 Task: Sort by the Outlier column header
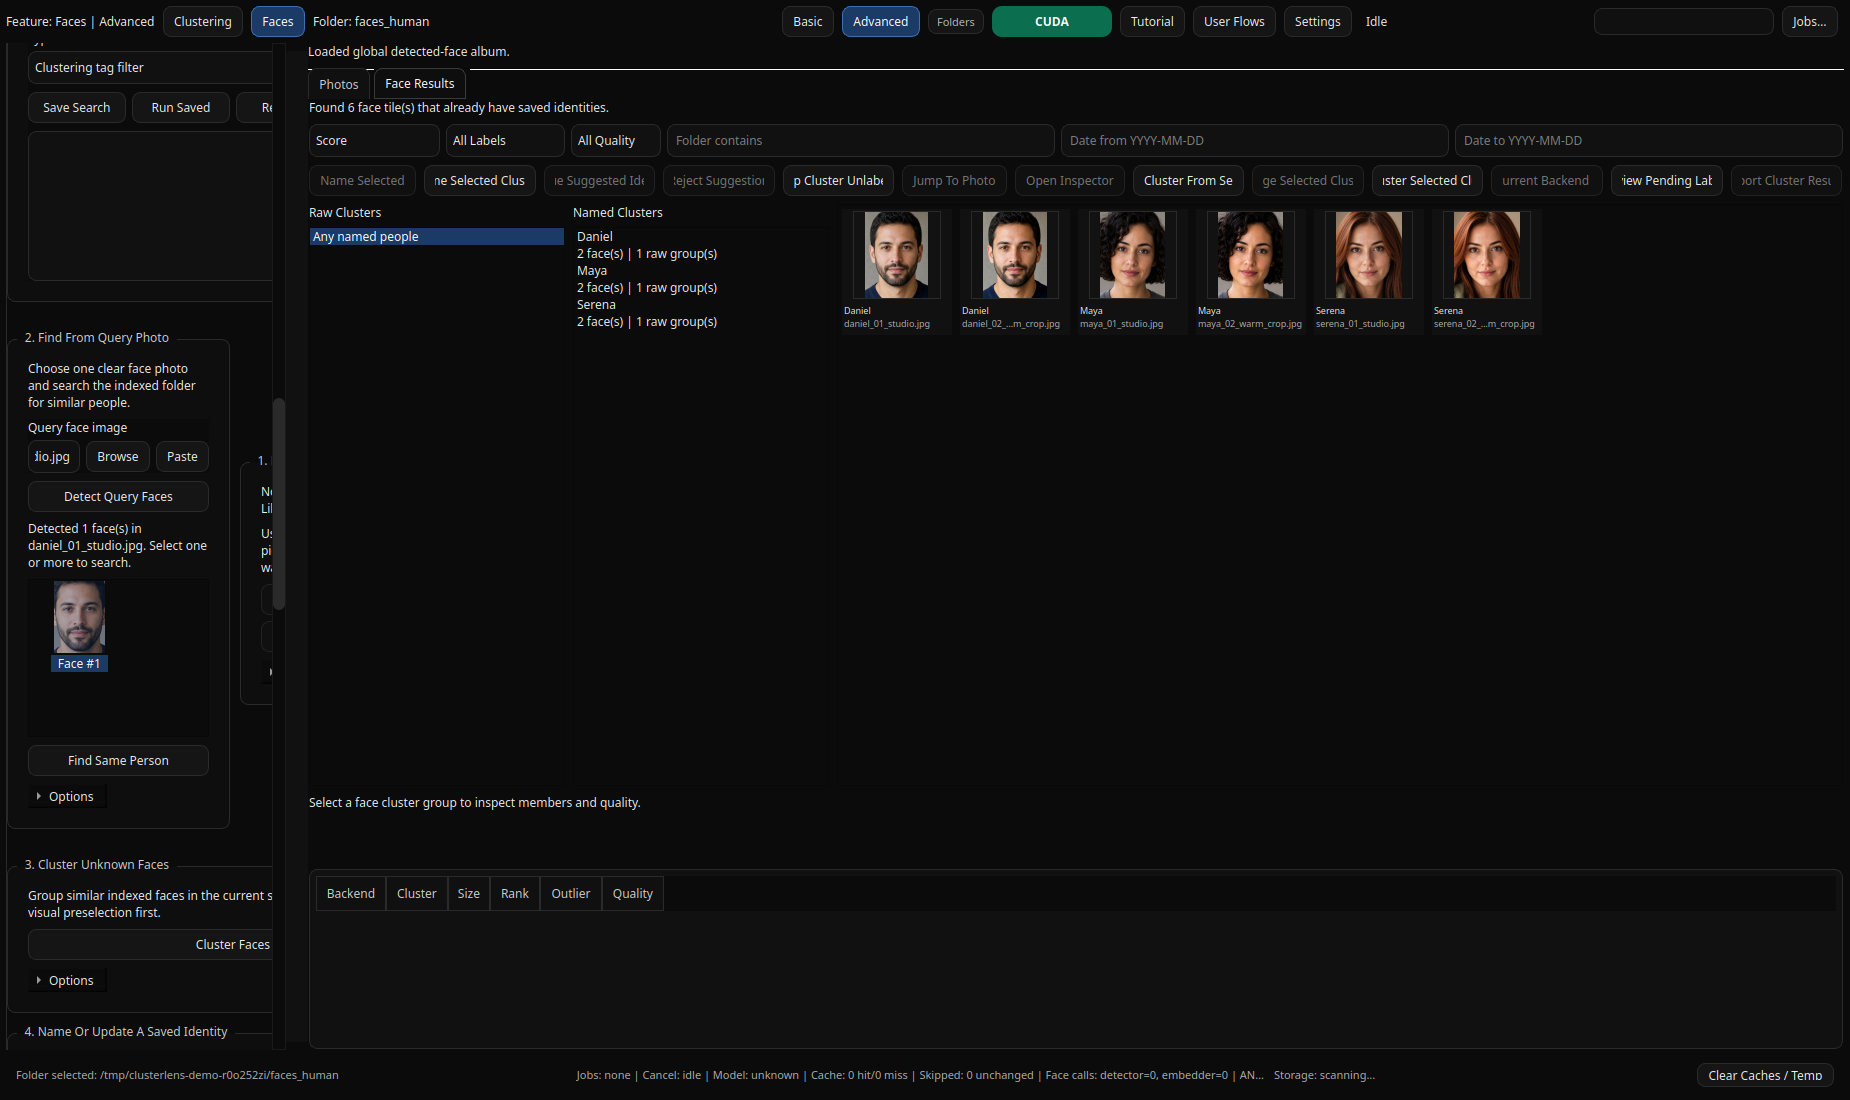571,894
